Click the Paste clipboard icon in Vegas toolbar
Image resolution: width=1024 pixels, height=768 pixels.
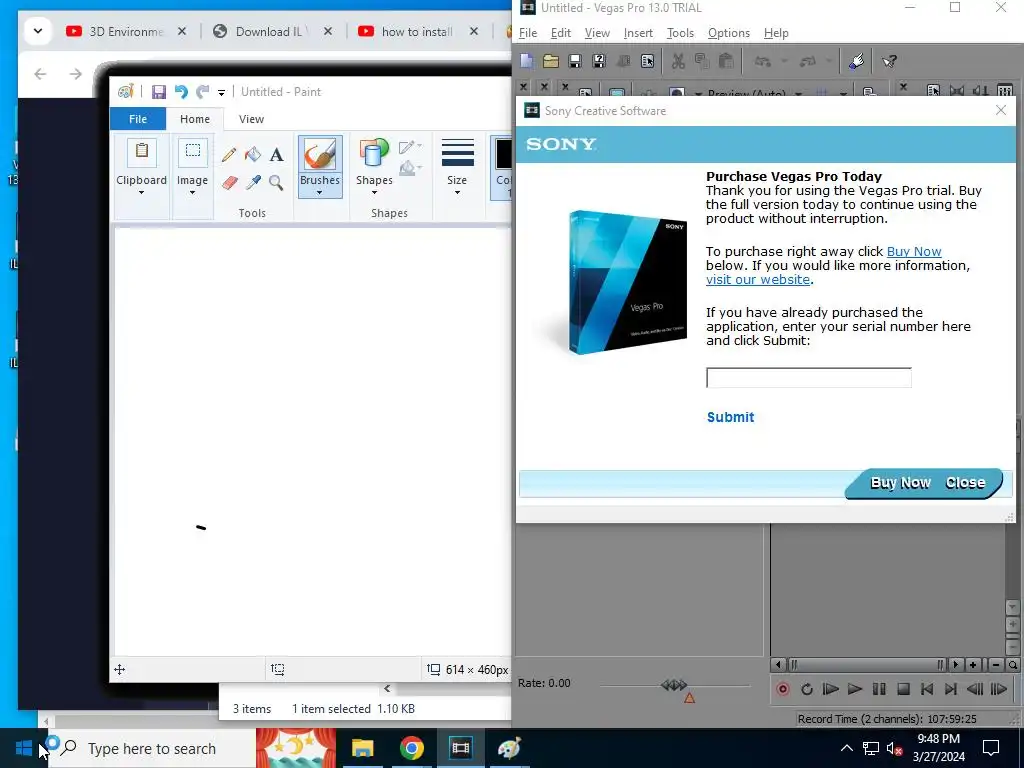pos(726,61)
